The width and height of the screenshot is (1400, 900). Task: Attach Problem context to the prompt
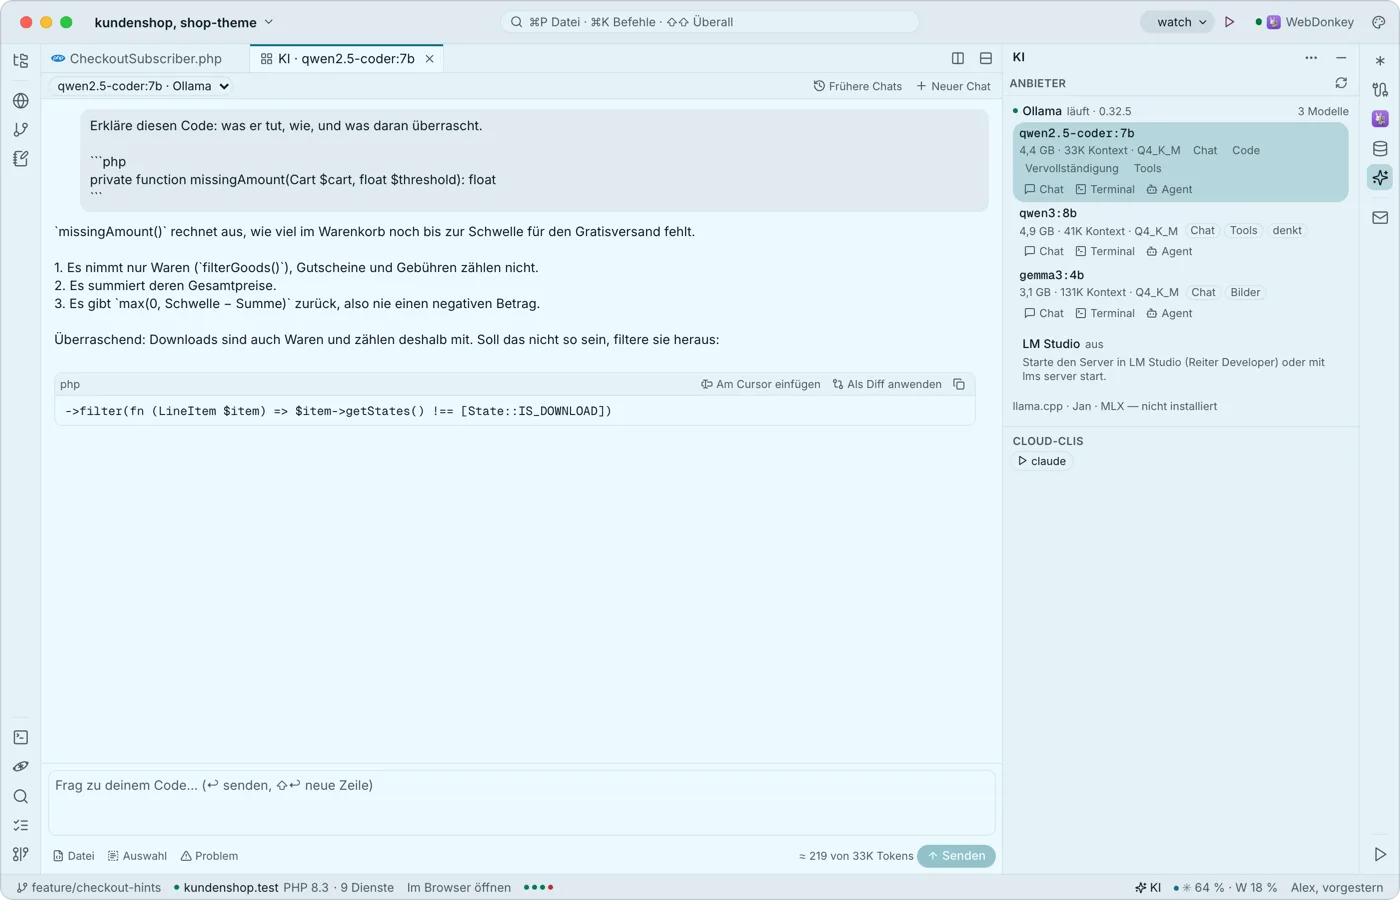[x=209, y=856]
